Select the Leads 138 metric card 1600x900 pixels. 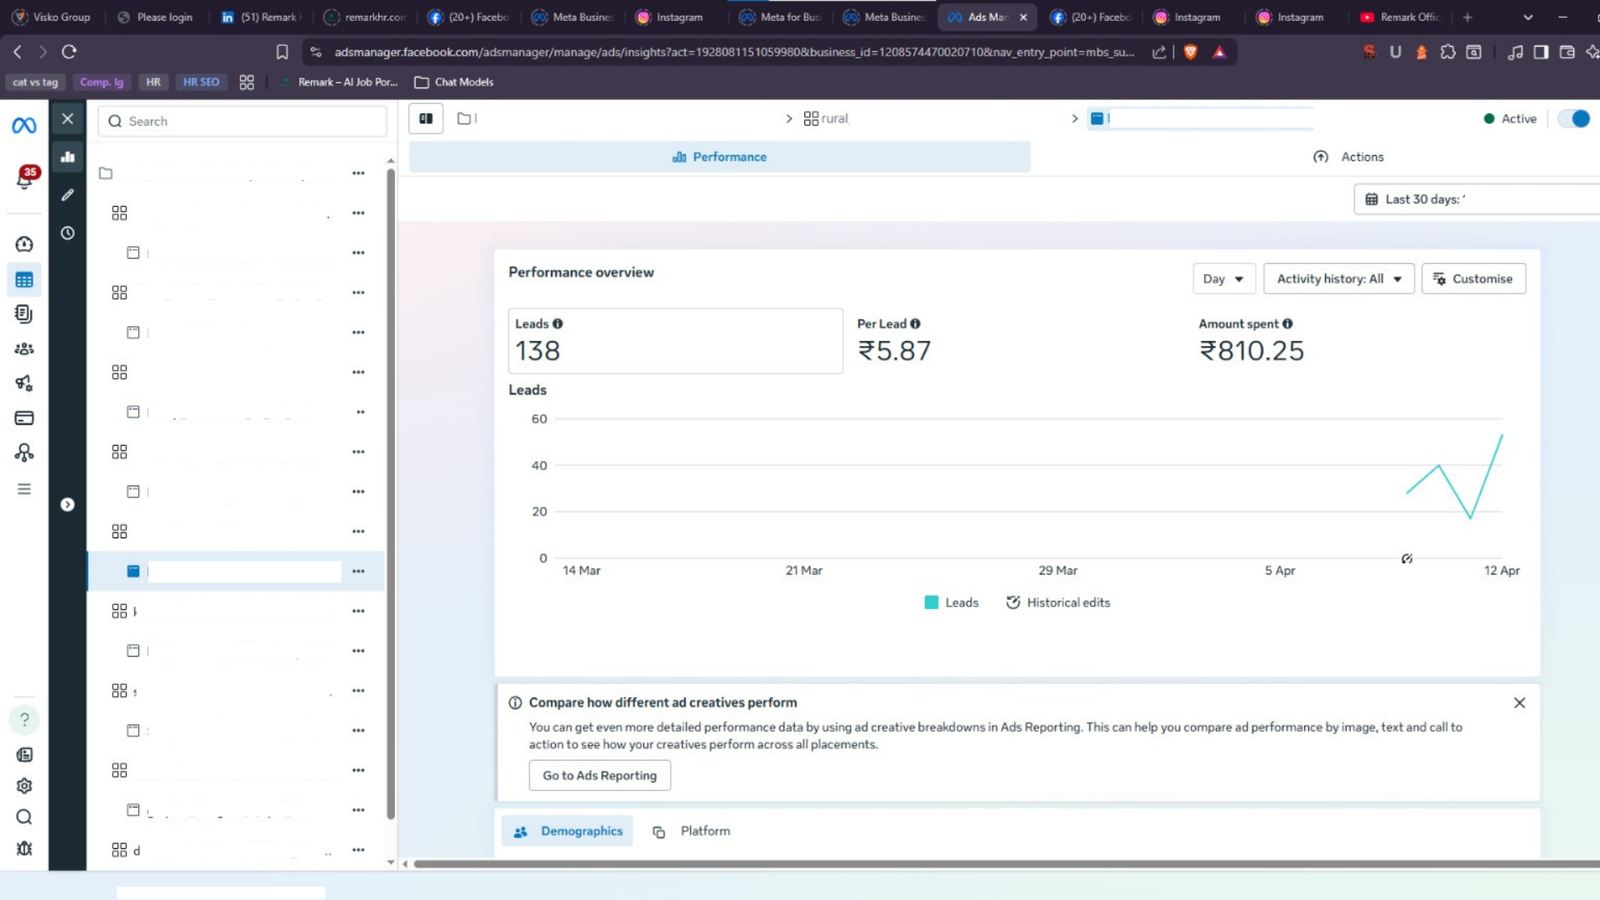click(x=676, y=341)
